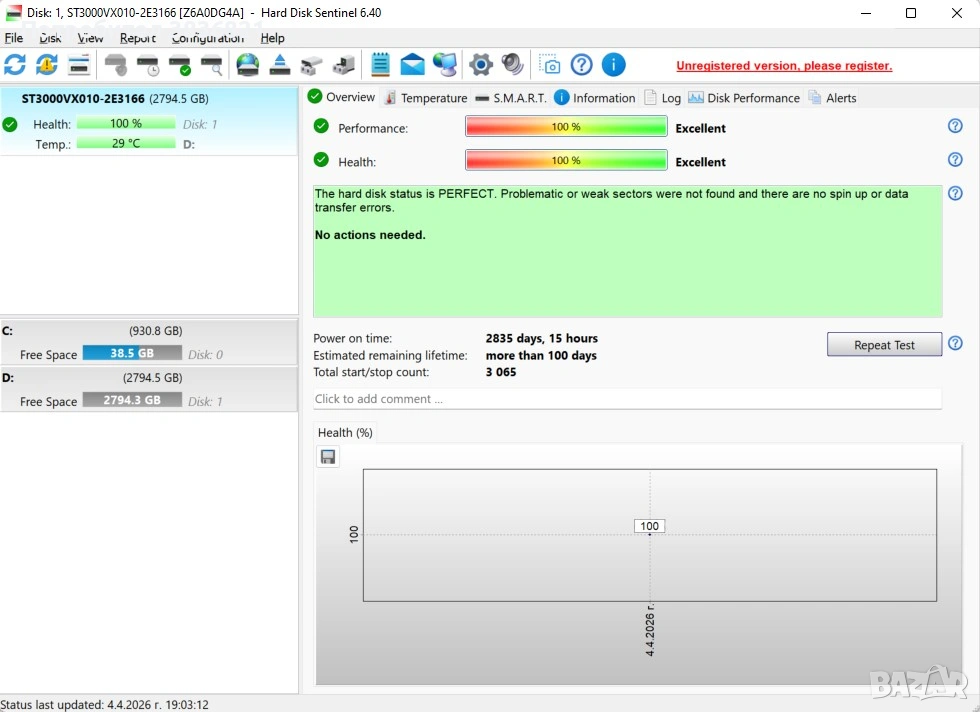Image resolution: width=980 pixels, height=712 pixels.
Task: Click the help question mark in toolbar
Action: click(581, 65)
